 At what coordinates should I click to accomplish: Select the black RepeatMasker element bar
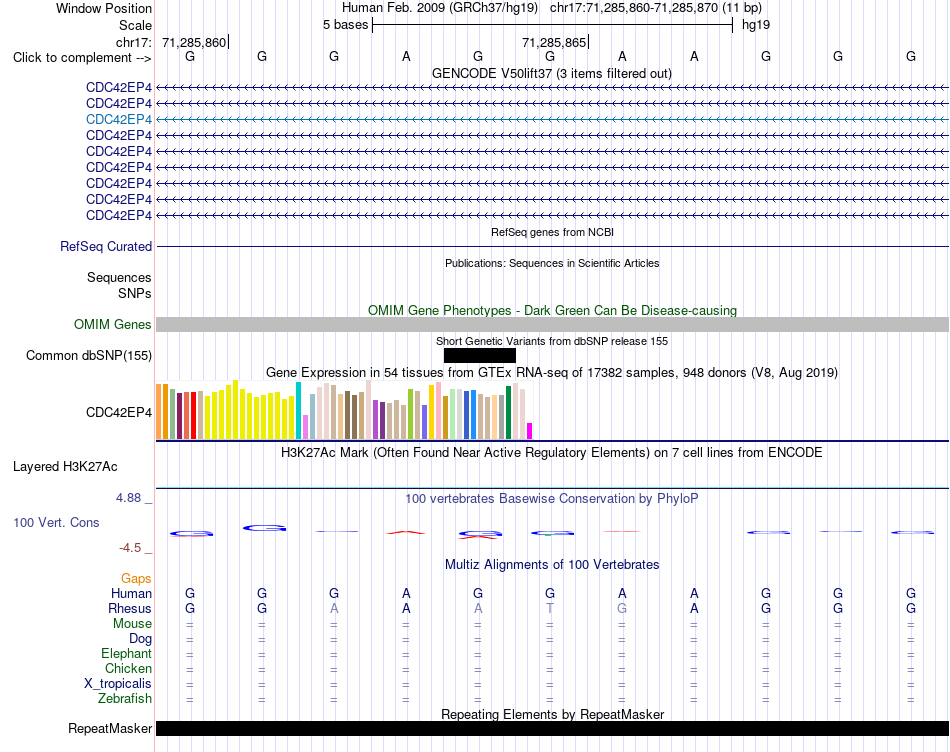point(552,728)
